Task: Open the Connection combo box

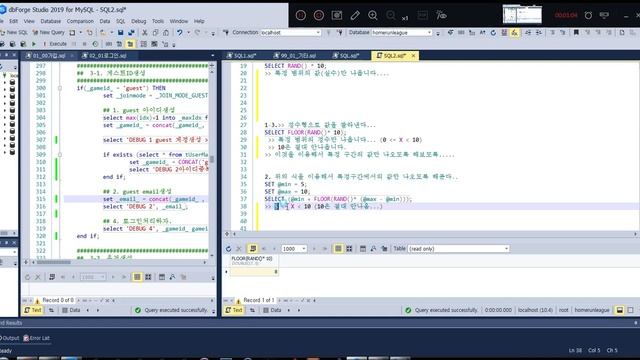Action: pyautogui.click(x=291, y=32)
